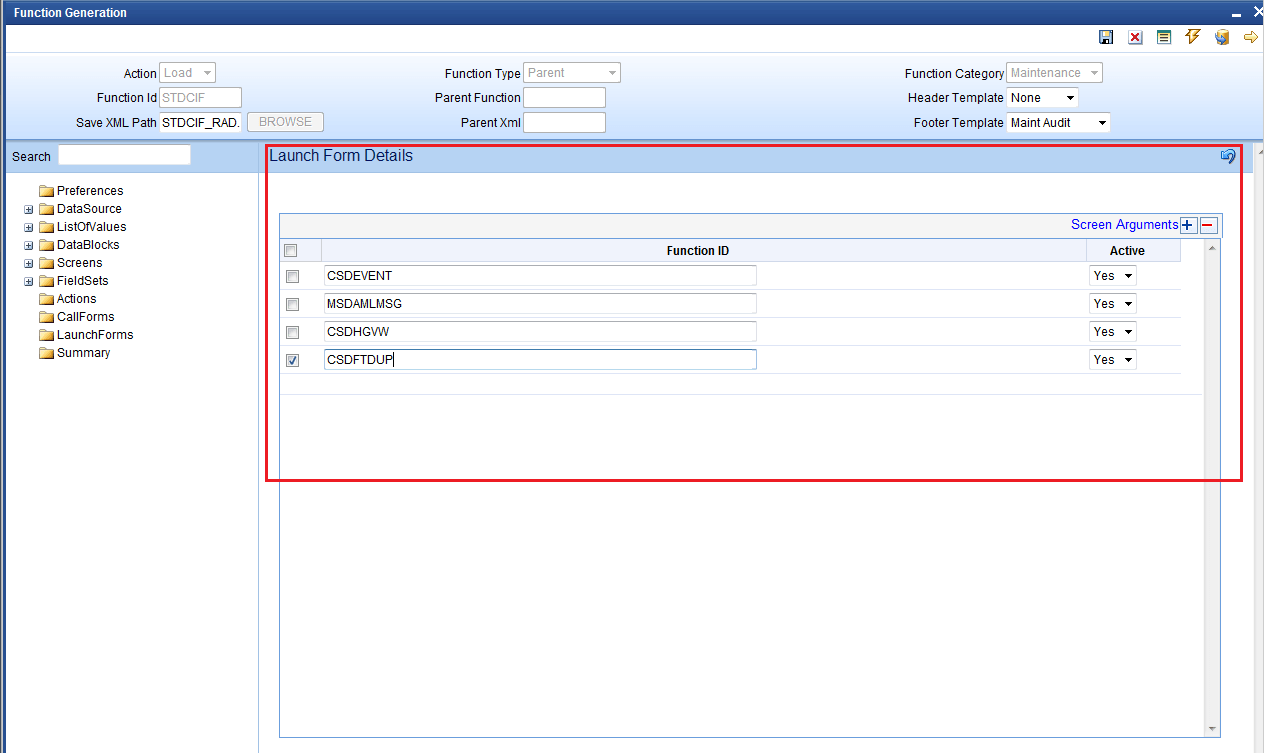This screenshot has width=1264, height=753.
Task: Remove a row with the minus icon
Action: 1209,226
